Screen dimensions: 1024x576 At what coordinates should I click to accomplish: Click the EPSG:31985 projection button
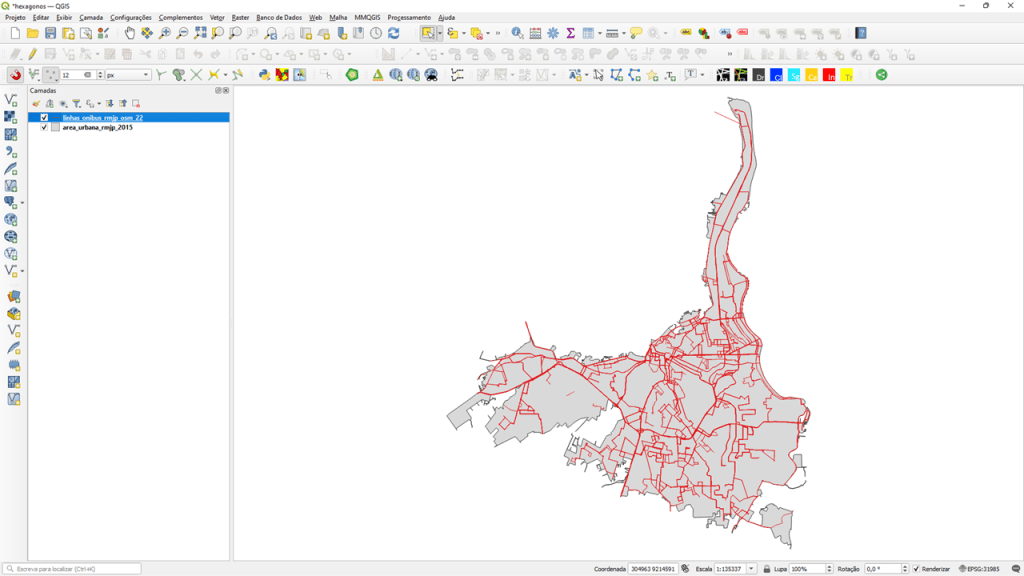[978, 569]
